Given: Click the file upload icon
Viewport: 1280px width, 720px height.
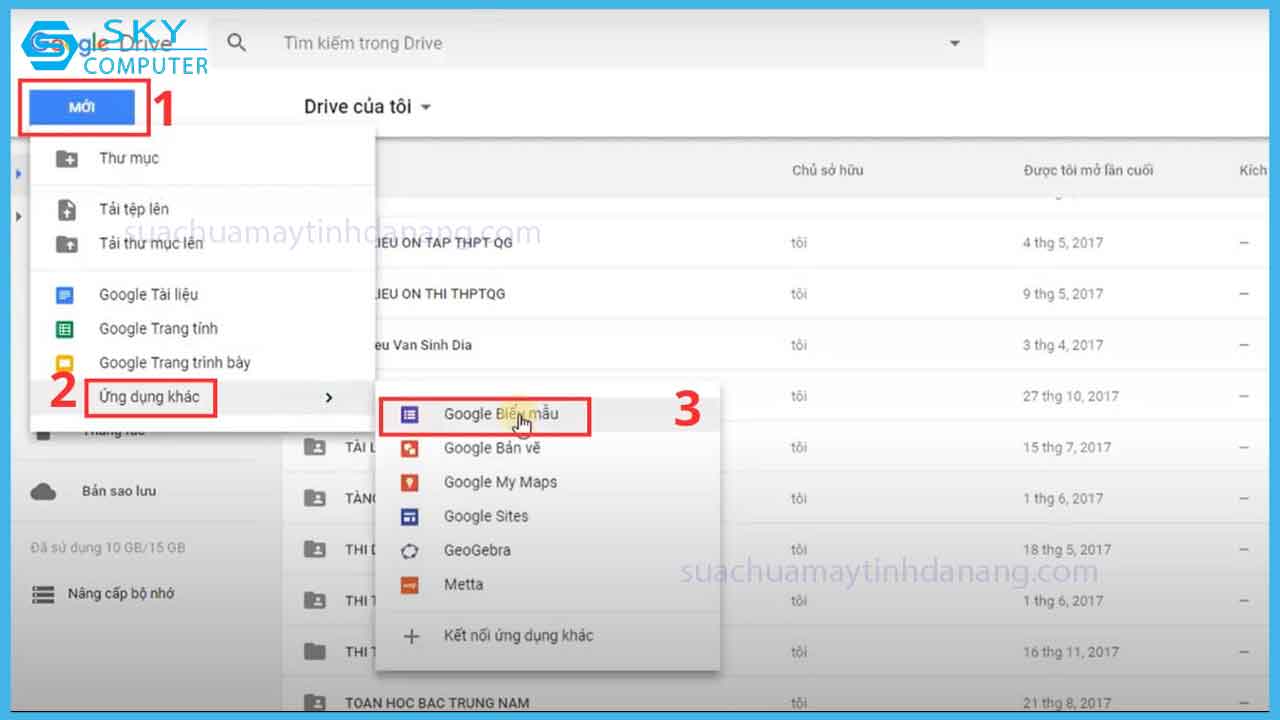Looking at the screenshot, I should coord(67,209).
